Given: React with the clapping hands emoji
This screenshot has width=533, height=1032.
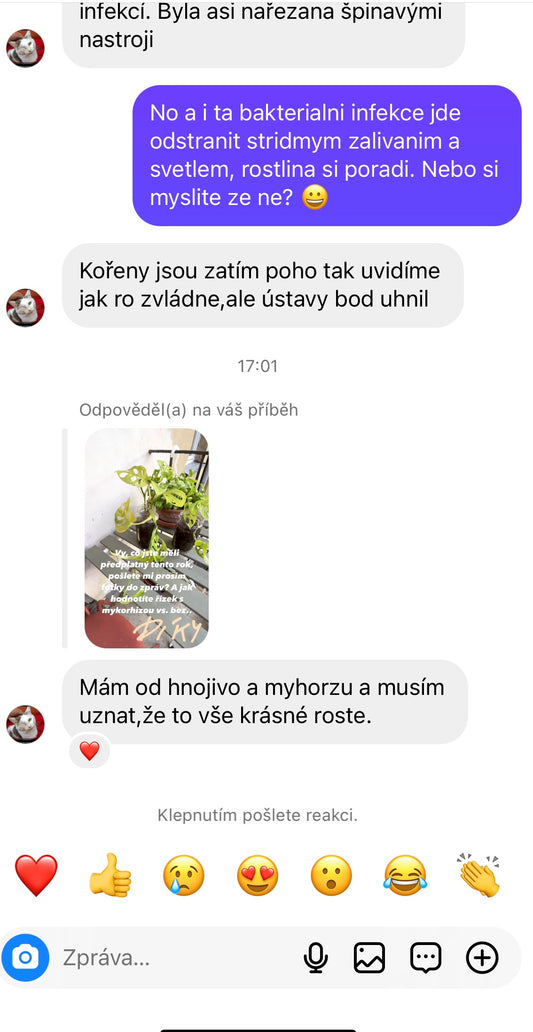Looking at the screenshot, I should tap(479, 875).
